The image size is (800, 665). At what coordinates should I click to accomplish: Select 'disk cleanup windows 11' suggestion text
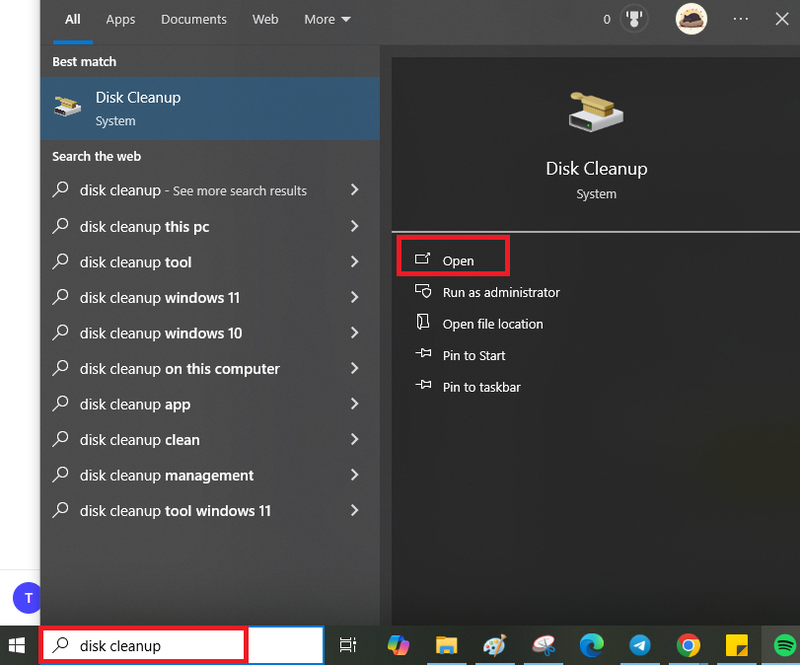tap(160, 298)
